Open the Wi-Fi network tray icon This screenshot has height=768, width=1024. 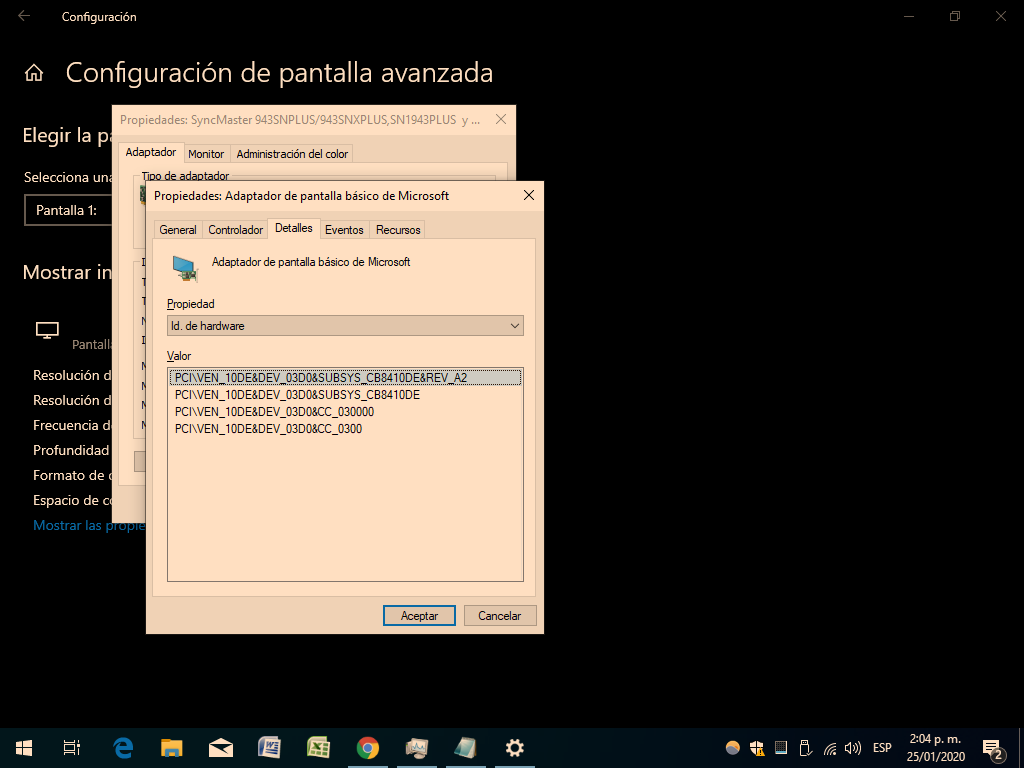coord(829,748)
